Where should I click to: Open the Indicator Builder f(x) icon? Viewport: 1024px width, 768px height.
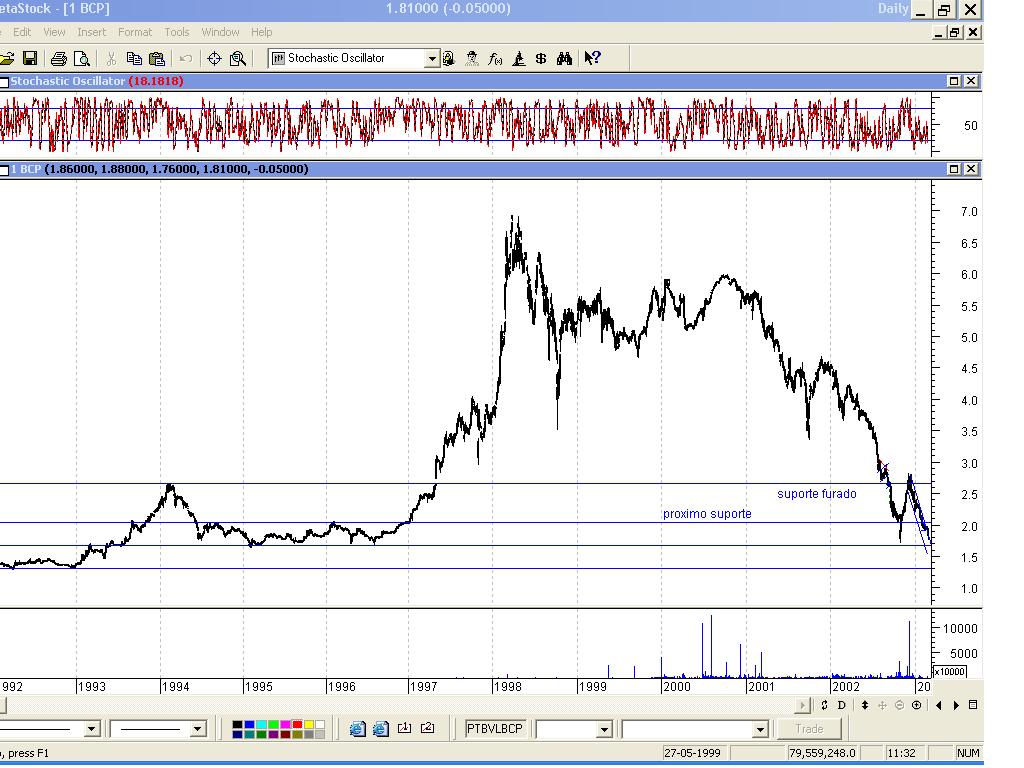(x=495, y=59)
